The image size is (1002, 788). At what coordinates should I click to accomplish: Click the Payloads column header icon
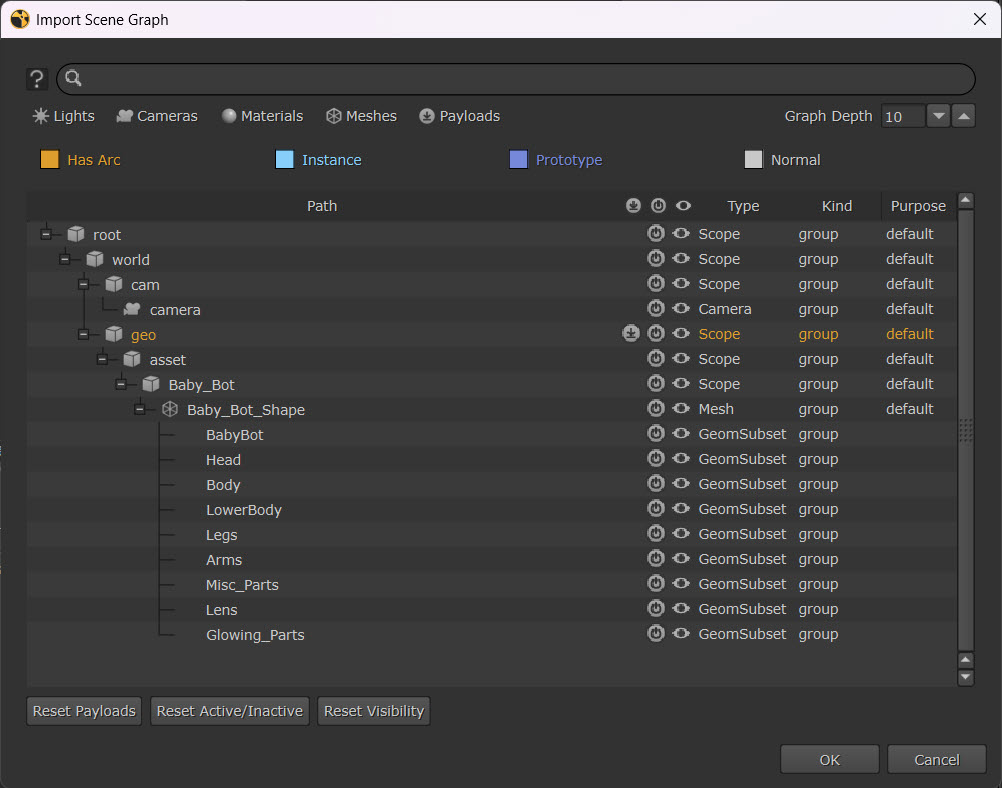tap(633, 206)
